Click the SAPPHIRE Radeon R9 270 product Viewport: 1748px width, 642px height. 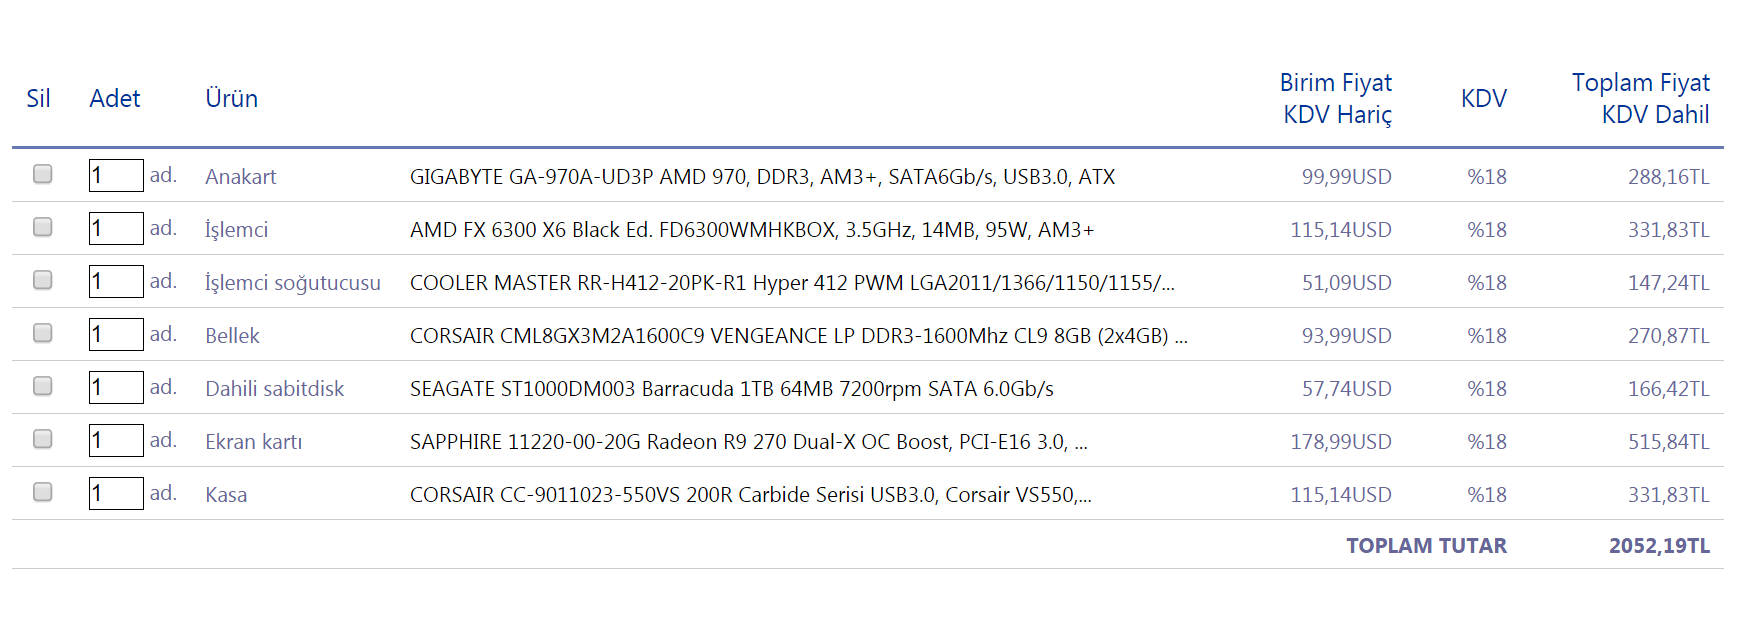pyautogui.click(x=748, y=442)
